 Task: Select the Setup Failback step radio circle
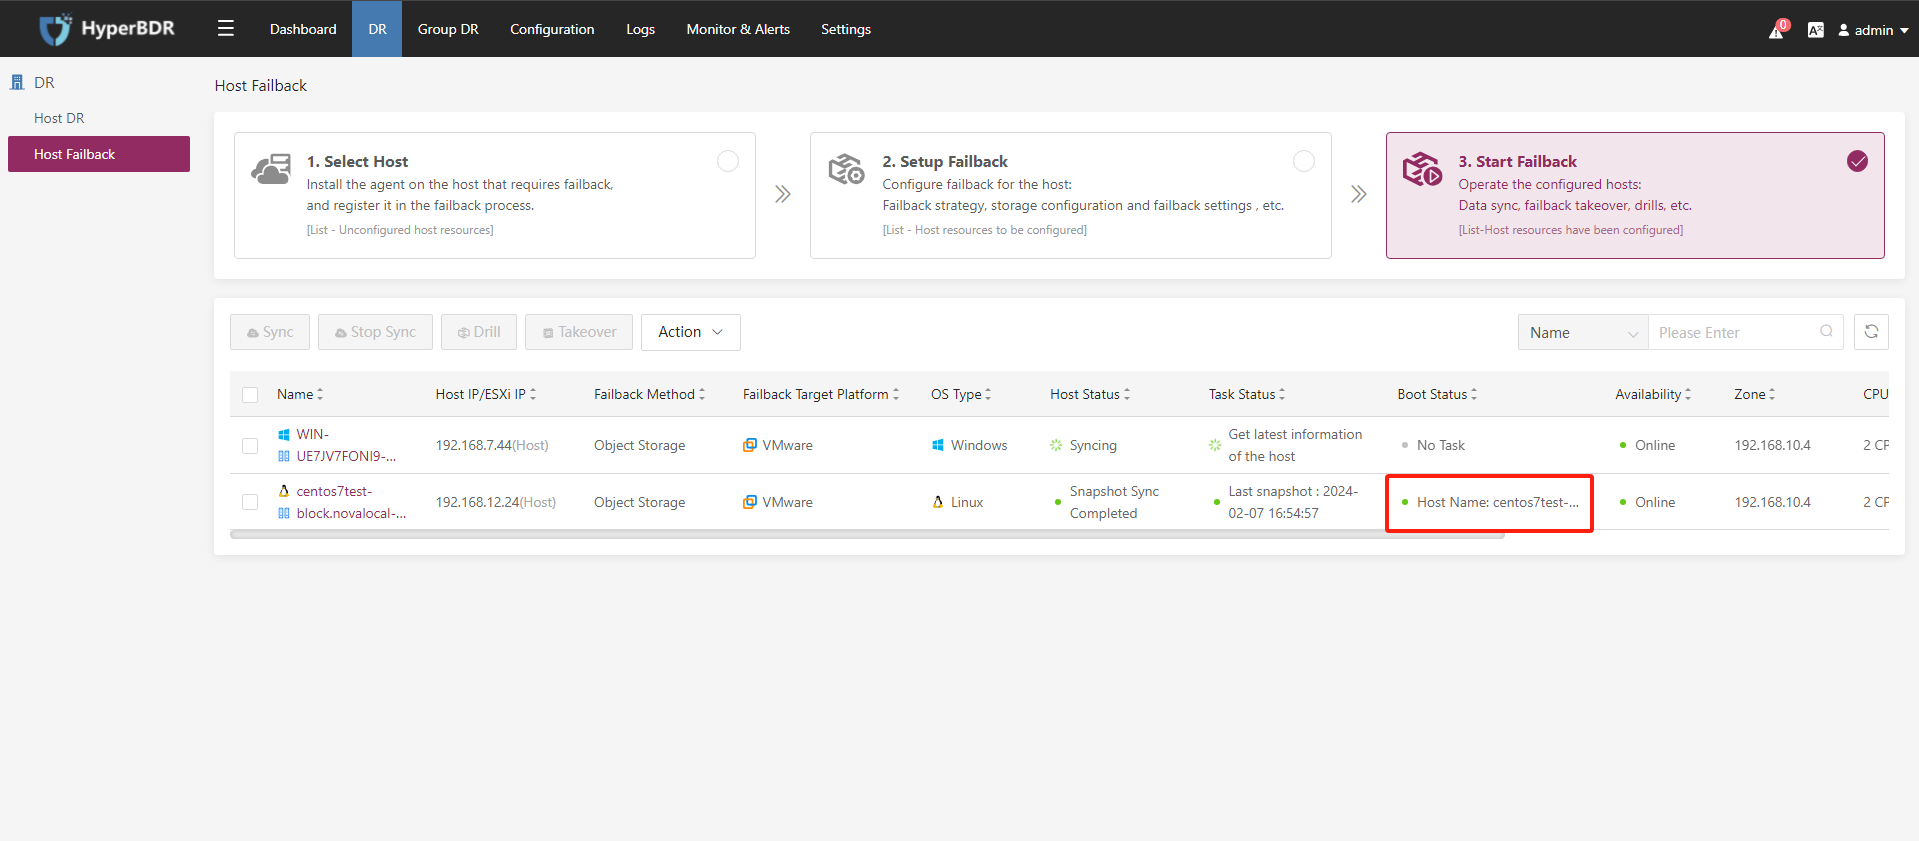click(1304, 161)
